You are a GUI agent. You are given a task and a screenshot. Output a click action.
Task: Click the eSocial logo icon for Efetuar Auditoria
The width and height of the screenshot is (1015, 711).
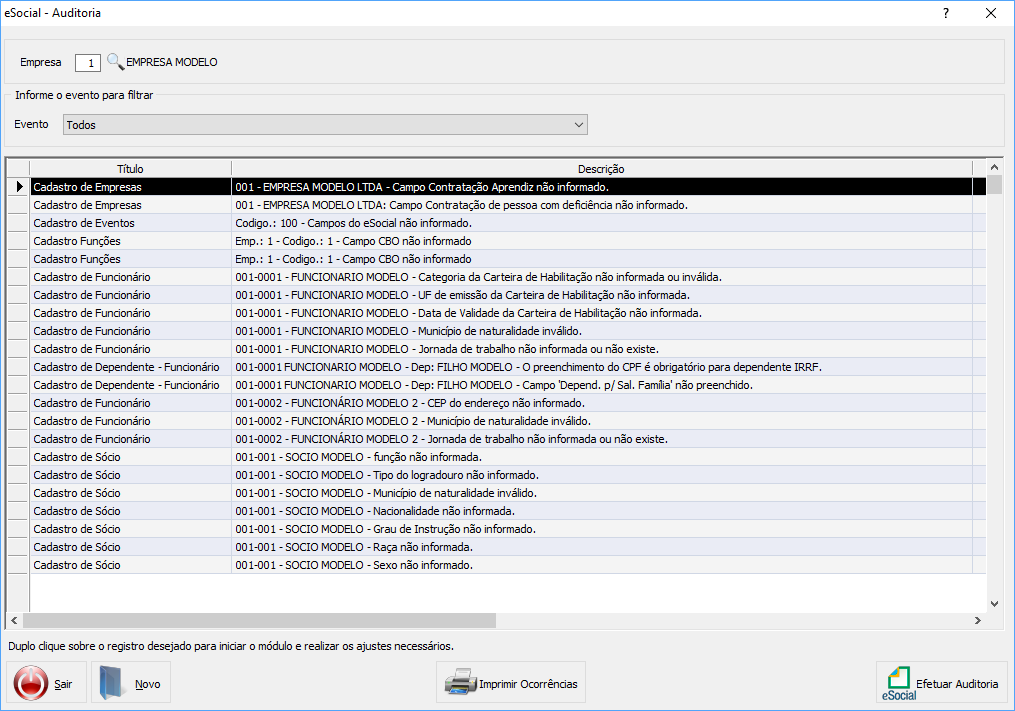point(897,682)
